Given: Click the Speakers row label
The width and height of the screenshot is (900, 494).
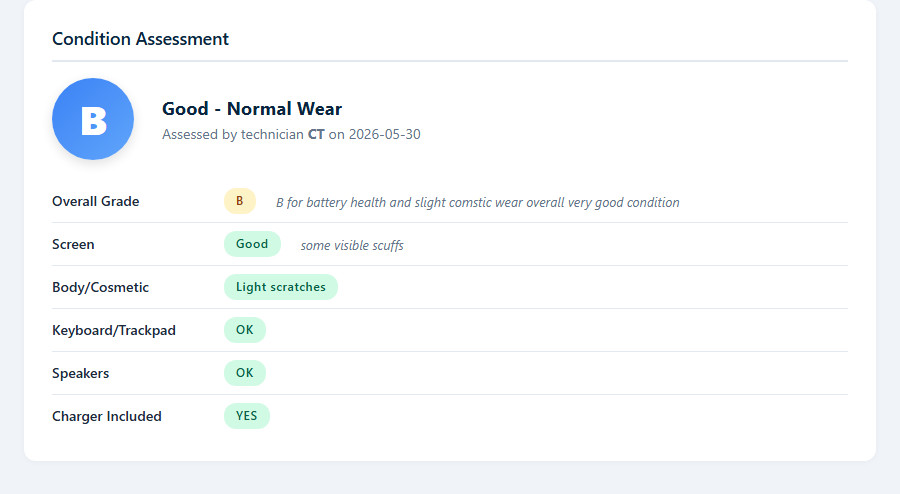Looking at the screenshot, I should point(80,374).
